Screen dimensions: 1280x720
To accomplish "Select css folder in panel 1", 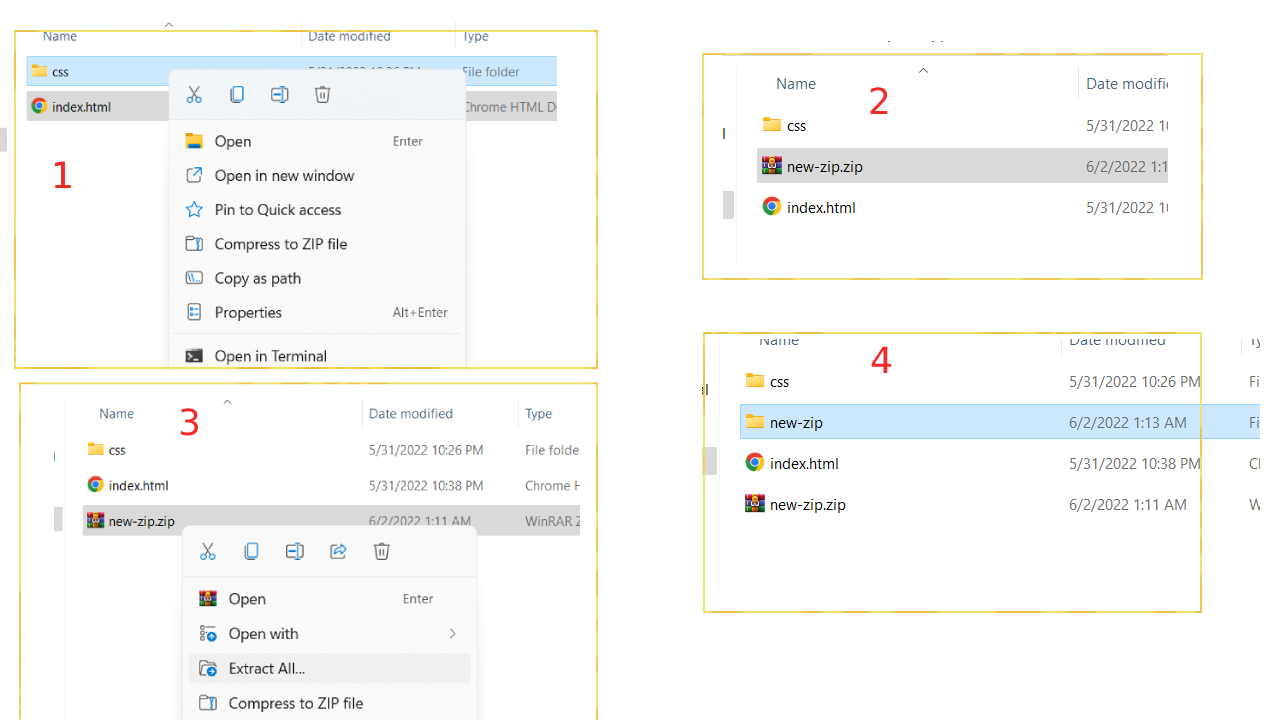I will 291,71.
